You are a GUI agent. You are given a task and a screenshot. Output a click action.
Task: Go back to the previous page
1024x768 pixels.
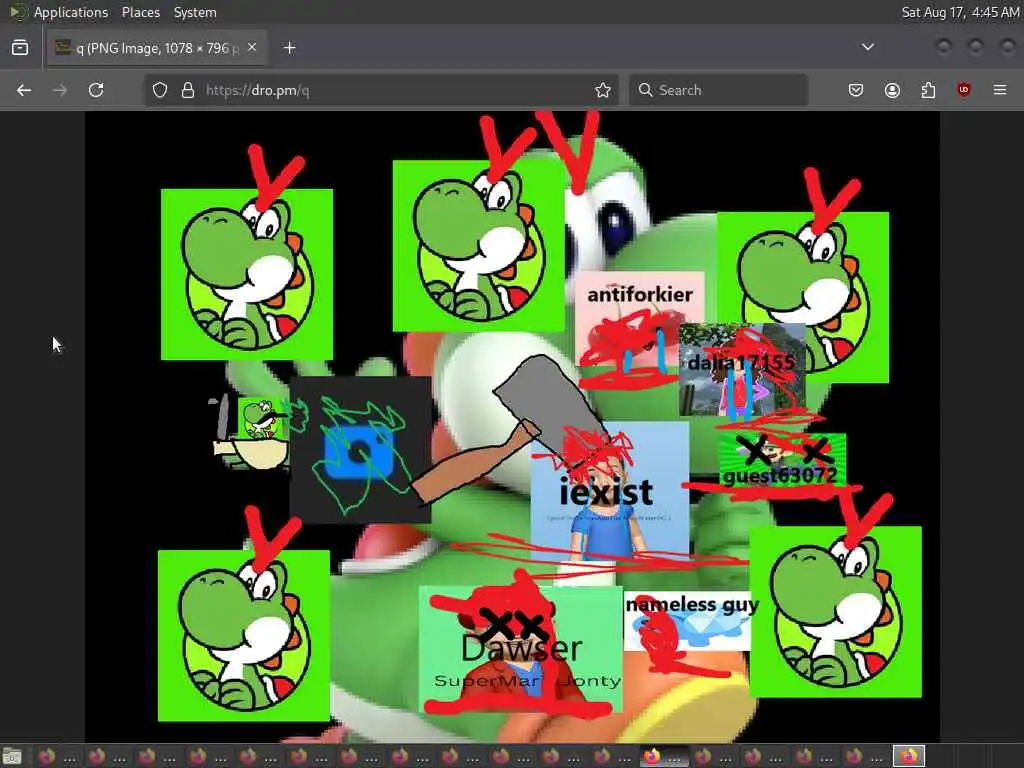coord(24,90)
